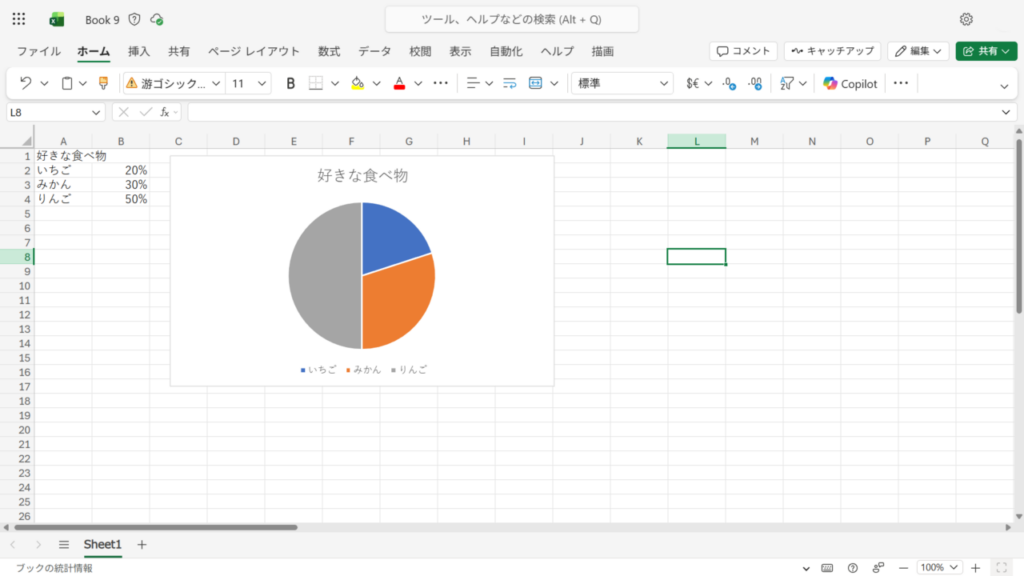Click the コメント button
This screenshot has height=576, width=1024.
tap(743, 51)
